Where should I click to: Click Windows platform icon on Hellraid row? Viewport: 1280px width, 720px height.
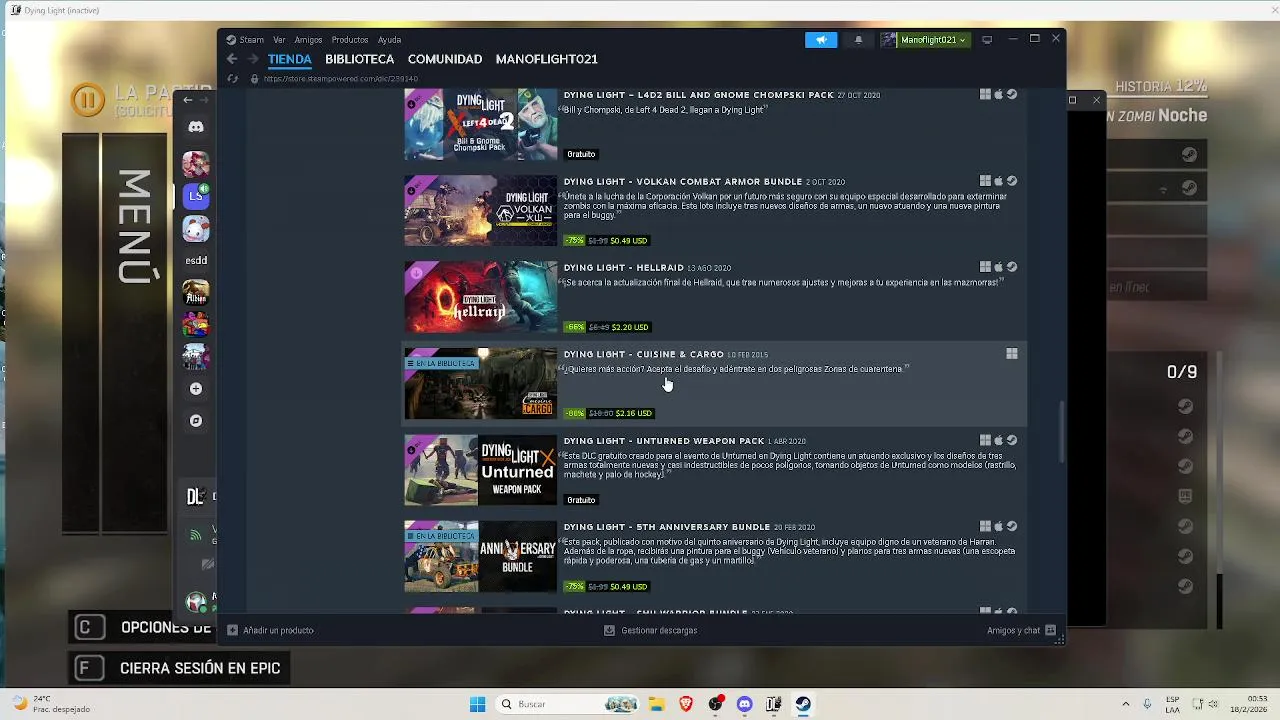[985, 267]
